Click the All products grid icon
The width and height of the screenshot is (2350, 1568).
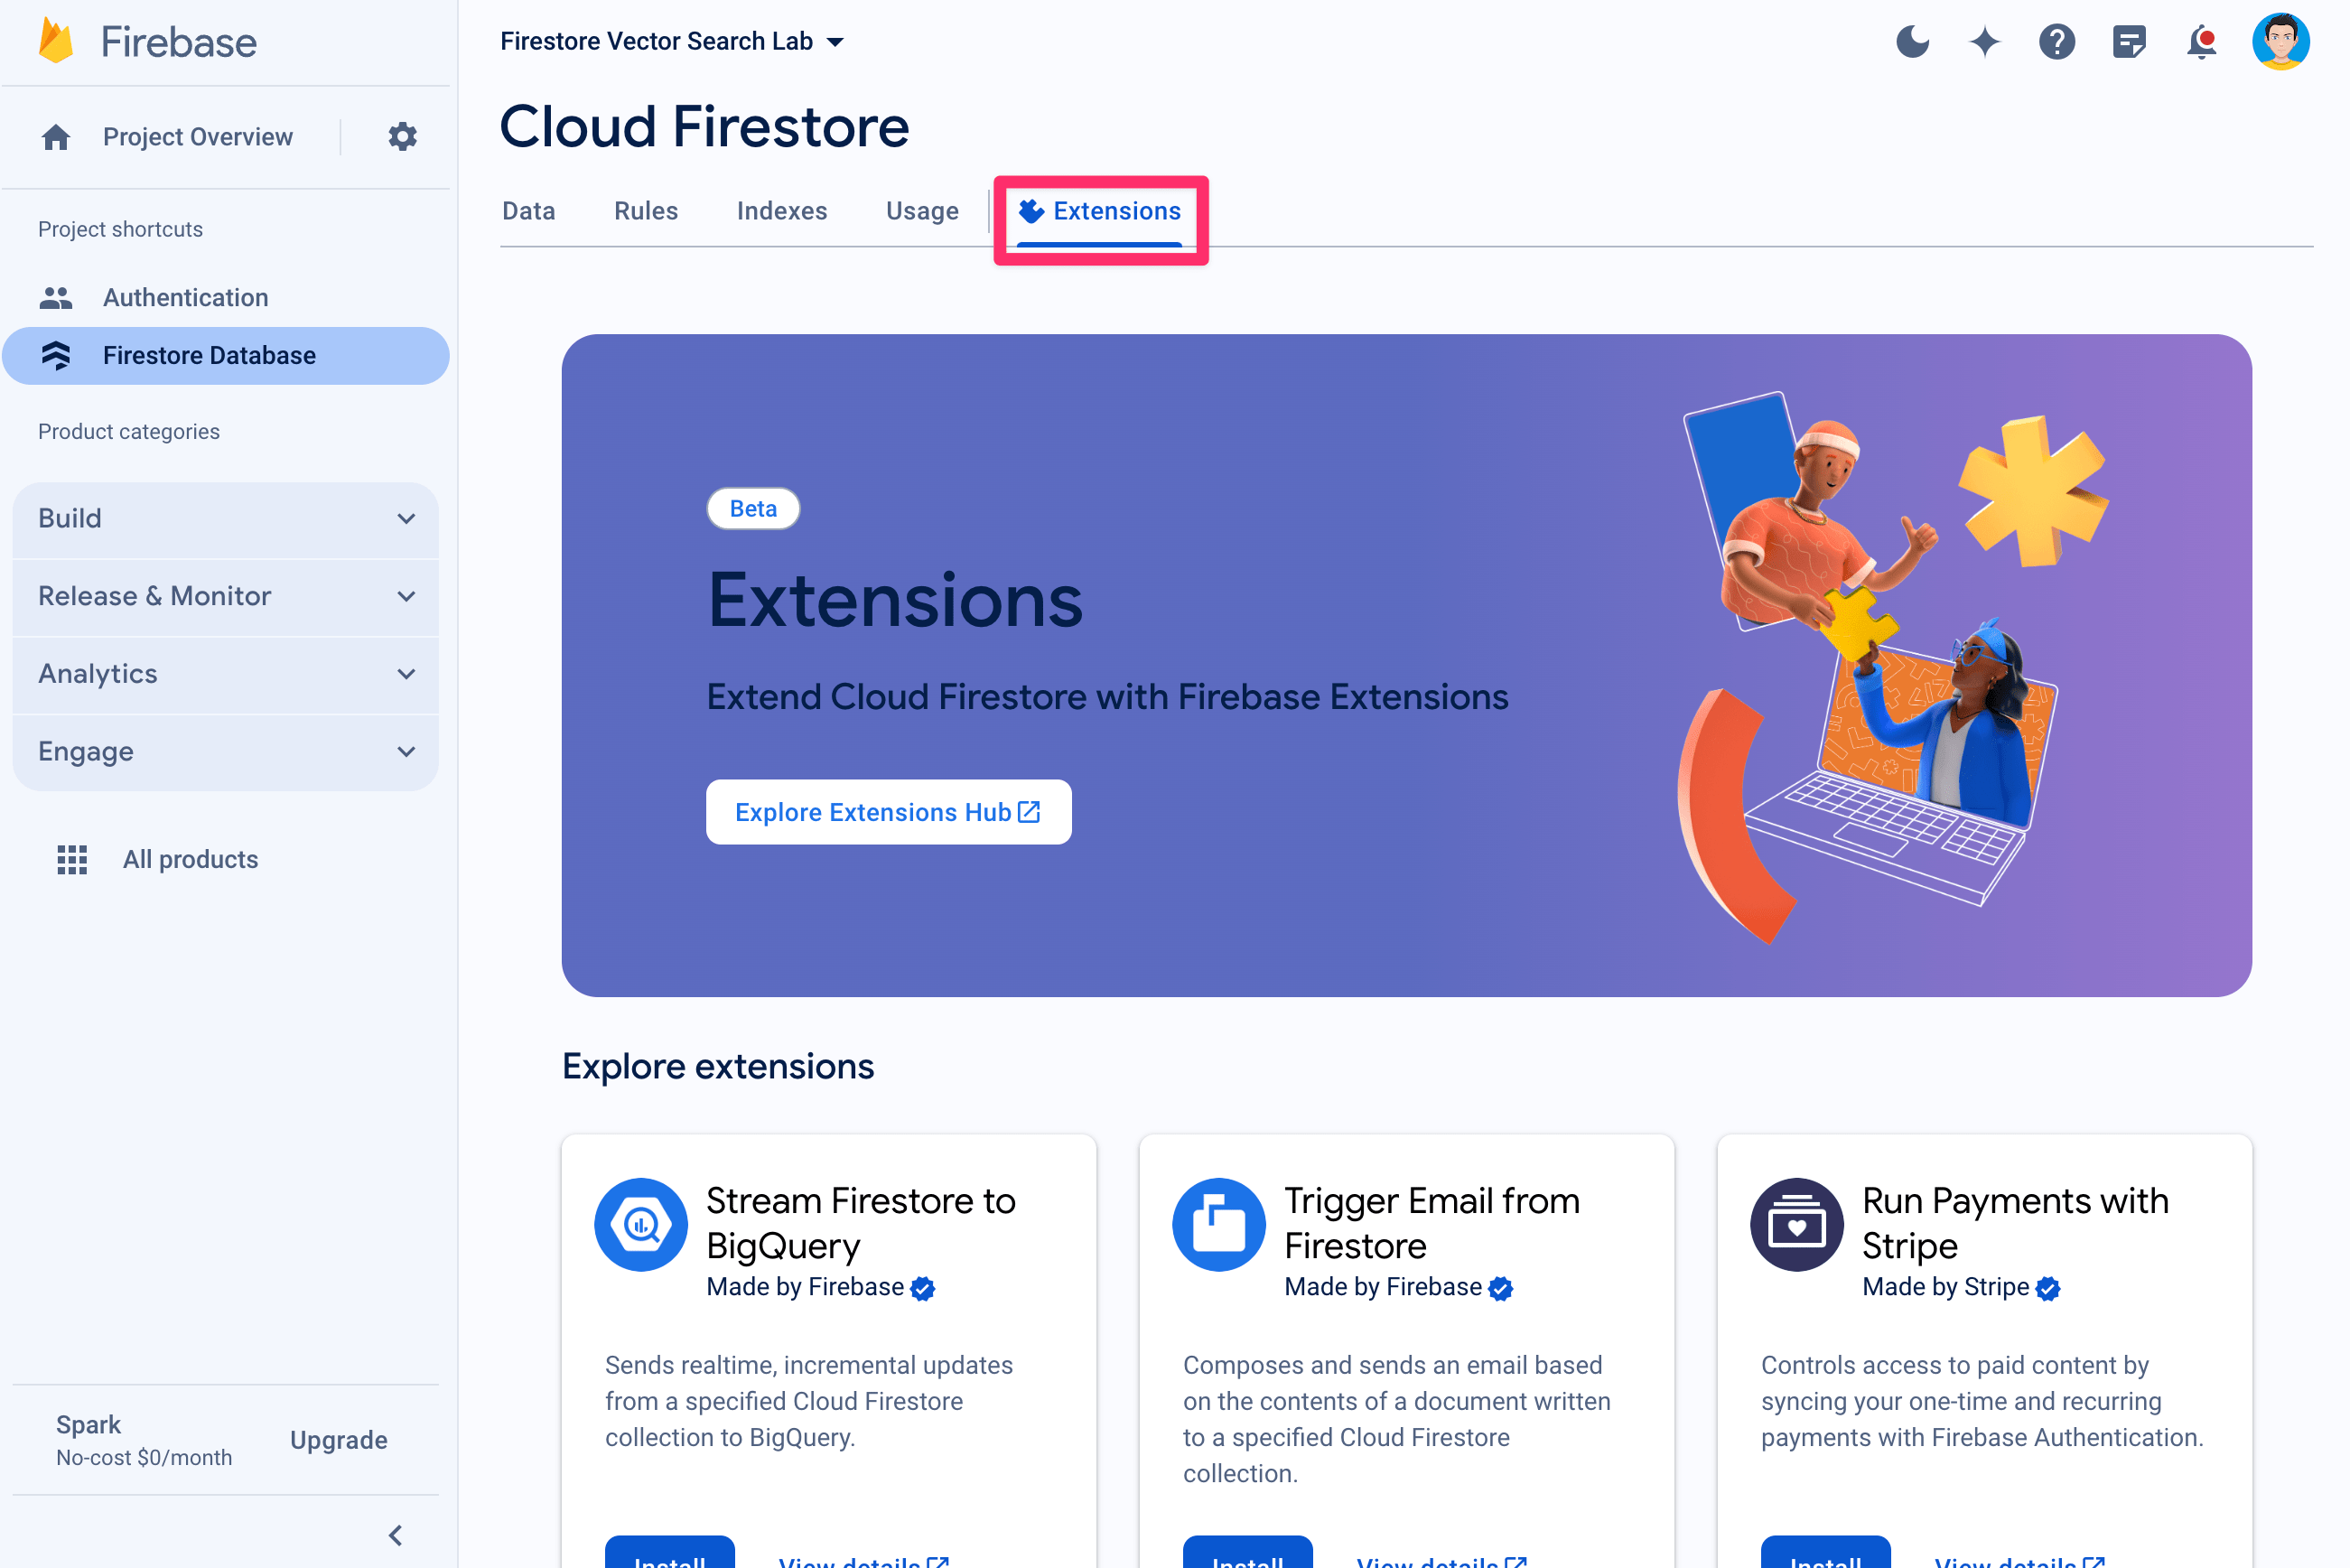(x=70, y=857)
